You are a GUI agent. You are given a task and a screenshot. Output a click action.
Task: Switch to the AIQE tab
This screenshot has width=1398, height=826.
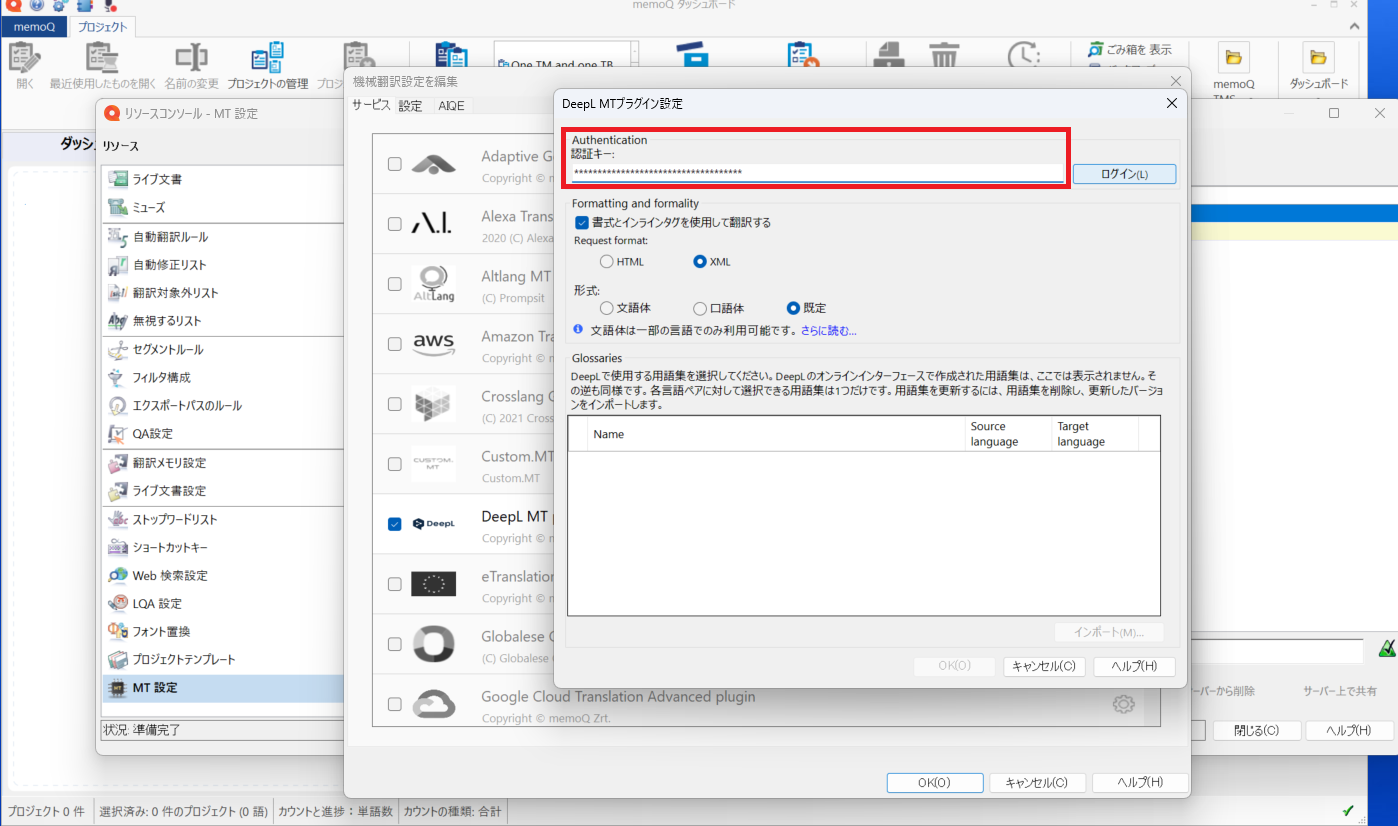point(451,105)
